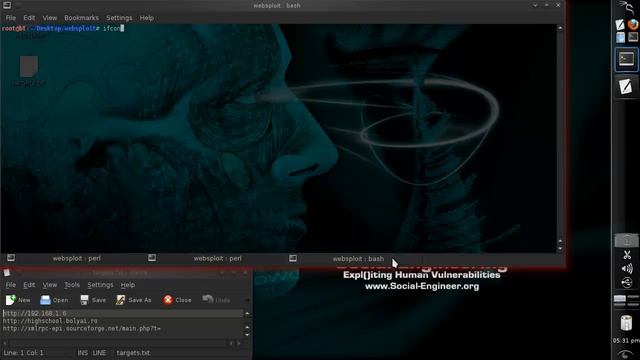The width and height of the screenshot is (640, 360).
Task: Open the Kali dragon application launcher
Action: [626, 7]
